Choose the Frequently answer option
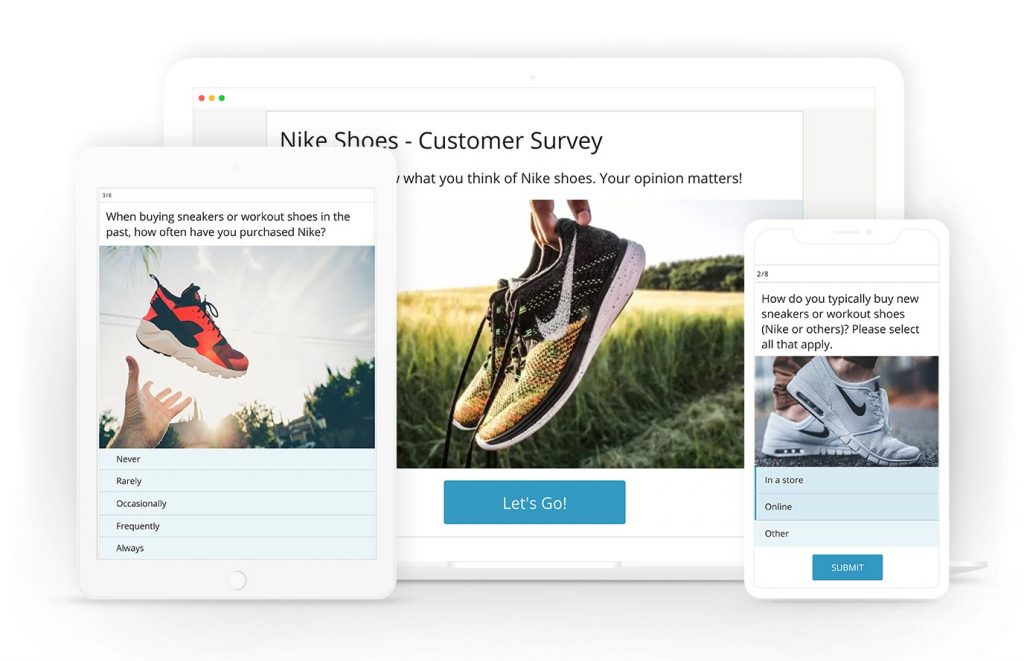1024x661 pixels. 237,526
